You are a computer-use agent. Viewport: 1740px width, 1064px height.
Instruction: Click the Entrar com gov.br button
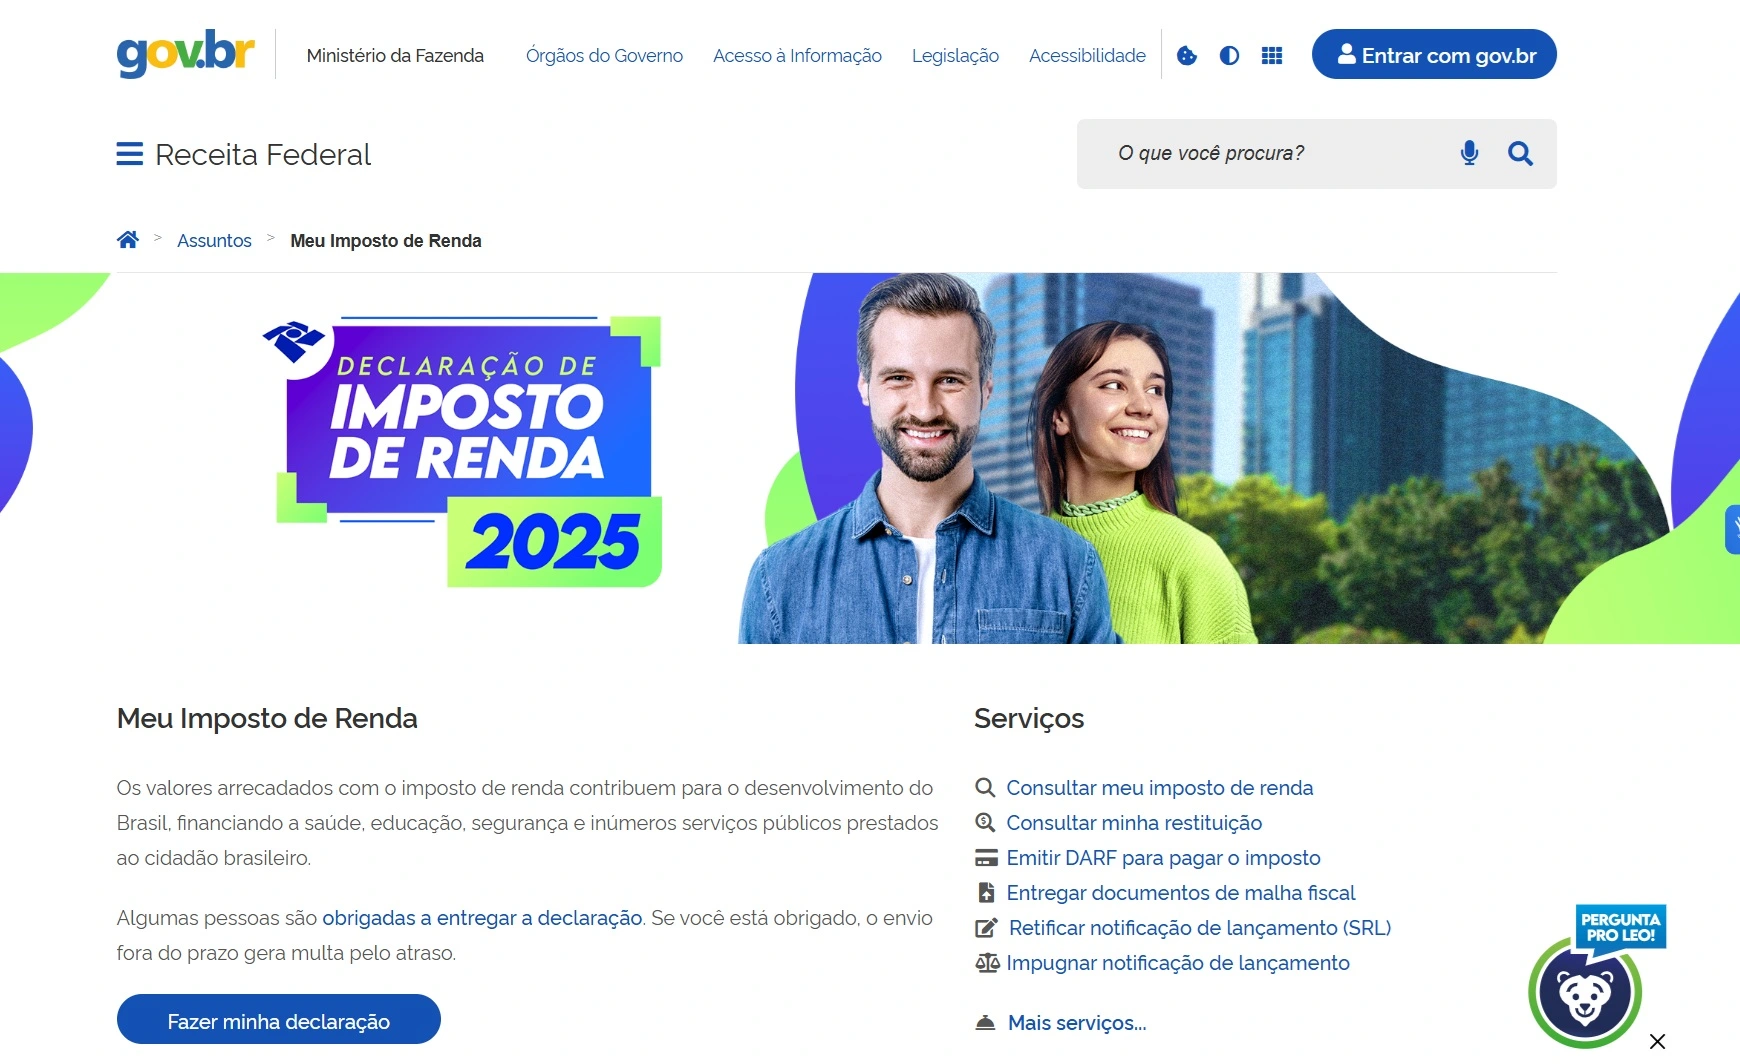click(1434, 54)
